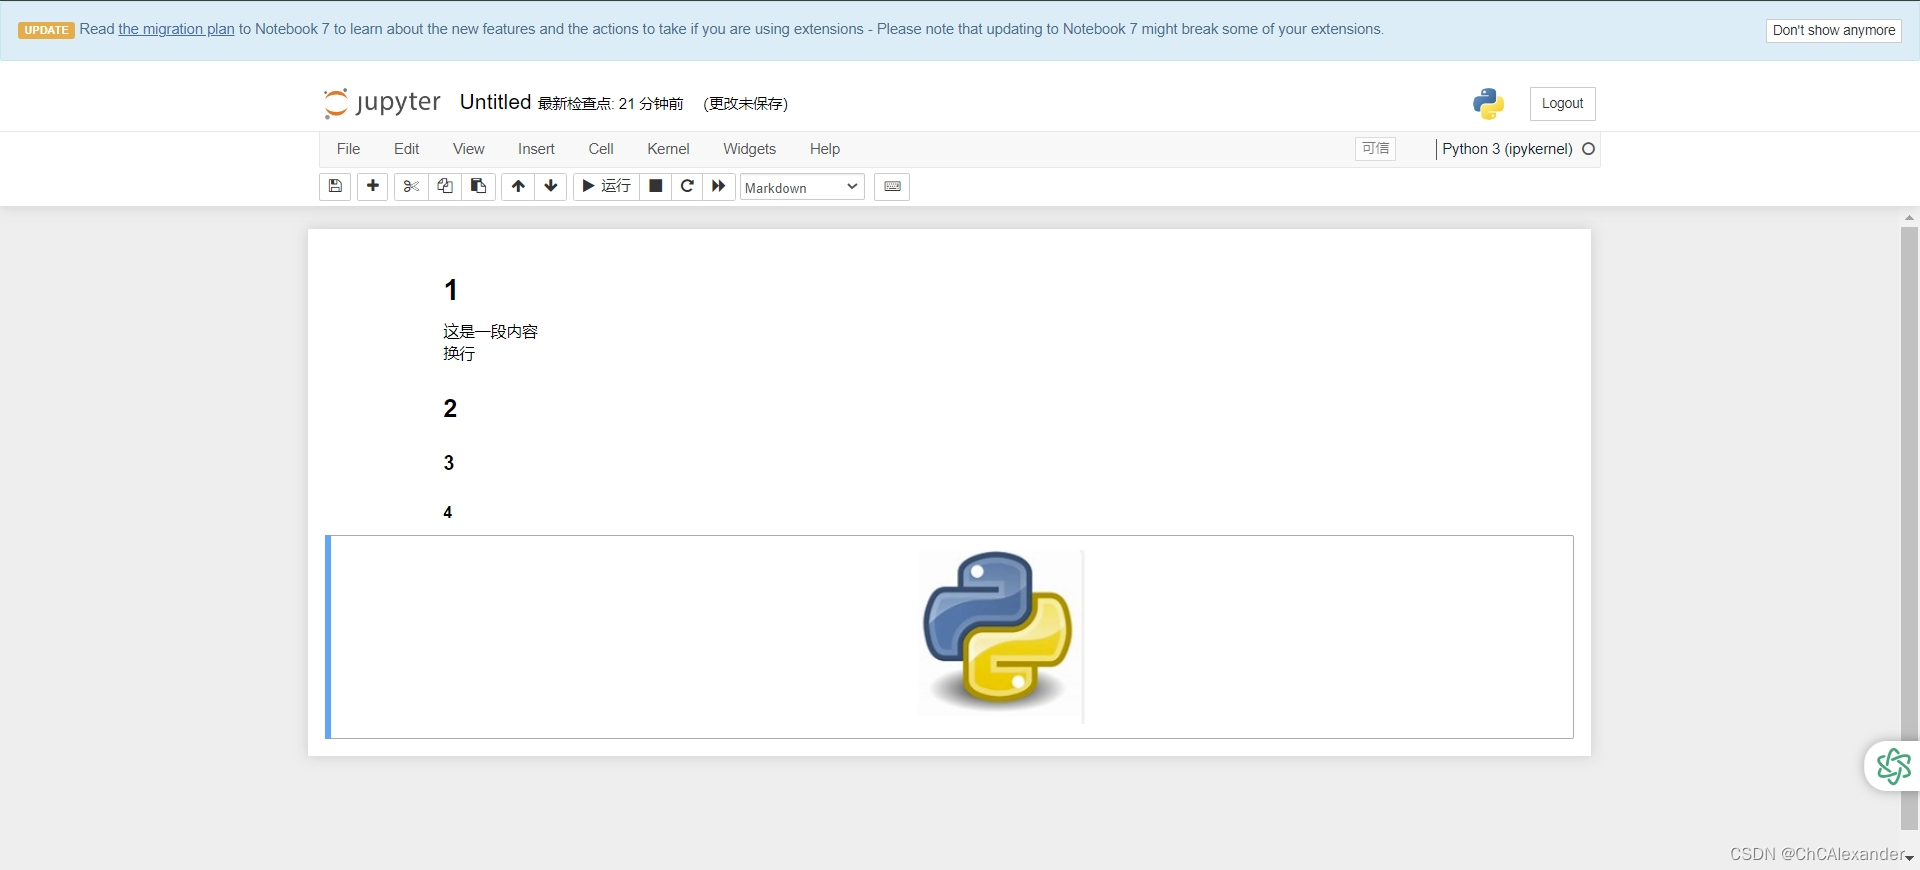Click the heading 4 in the notebook
The image size is (1920, 870).
[448, 512]
